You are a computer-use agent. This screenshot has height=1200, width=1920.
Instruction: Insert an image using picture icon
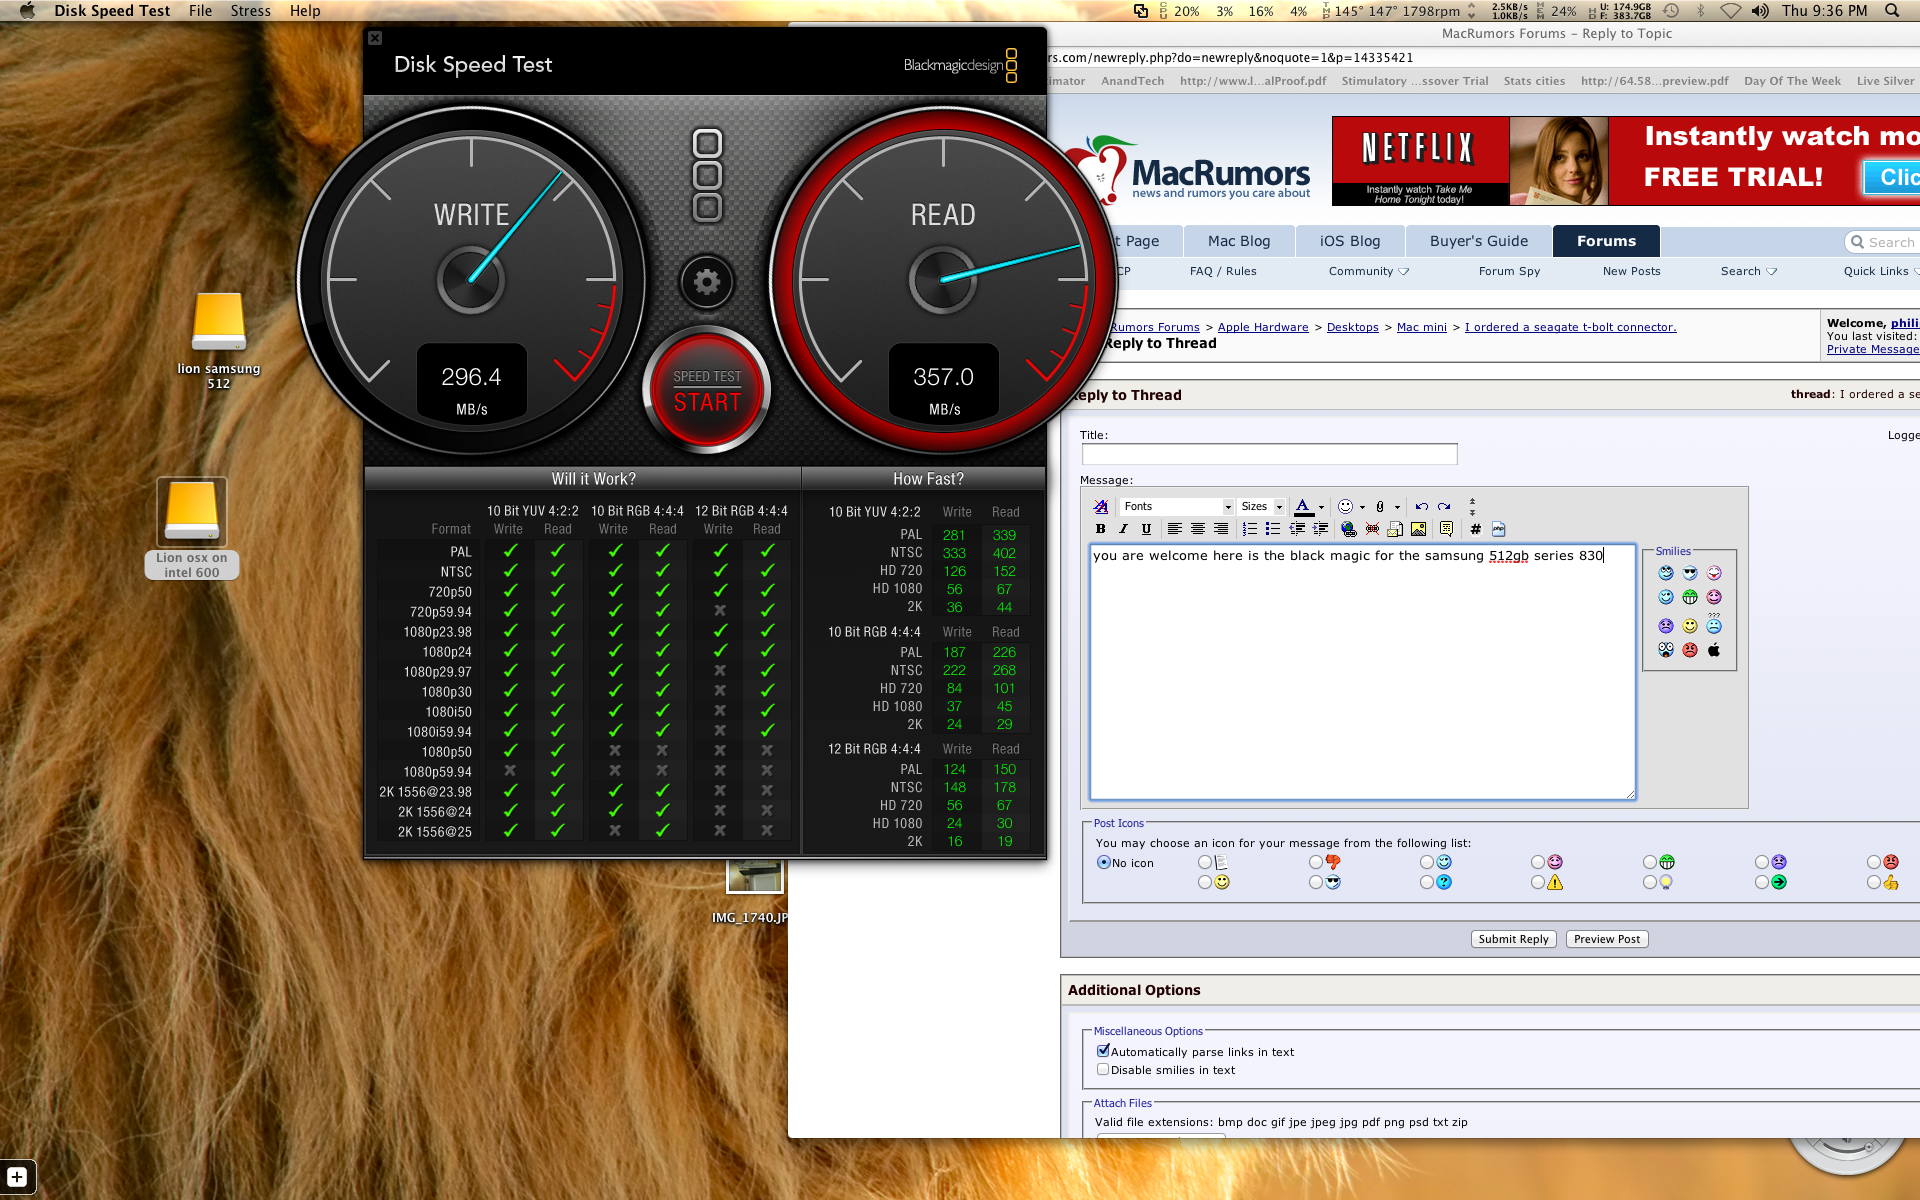(x=1418, y=529)
